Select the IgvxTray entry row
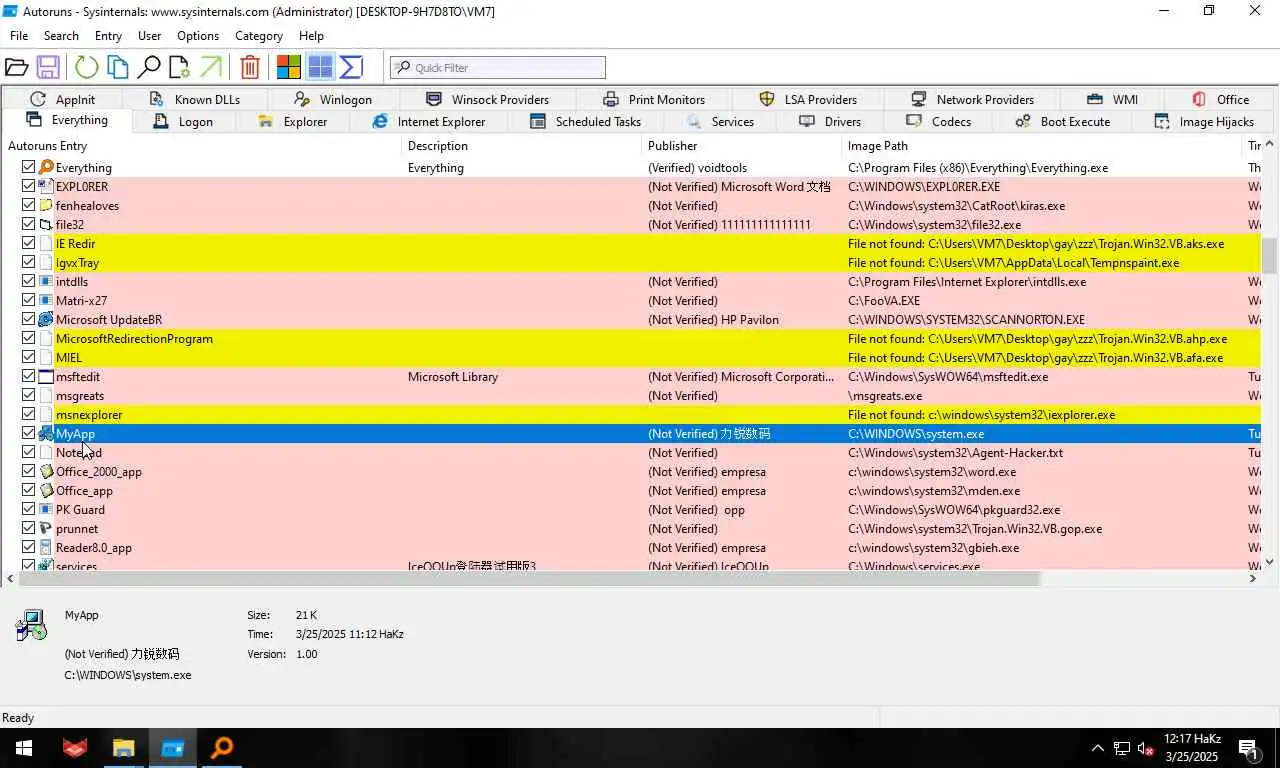This screenshot has height=768, width=1280. [631, 263]
